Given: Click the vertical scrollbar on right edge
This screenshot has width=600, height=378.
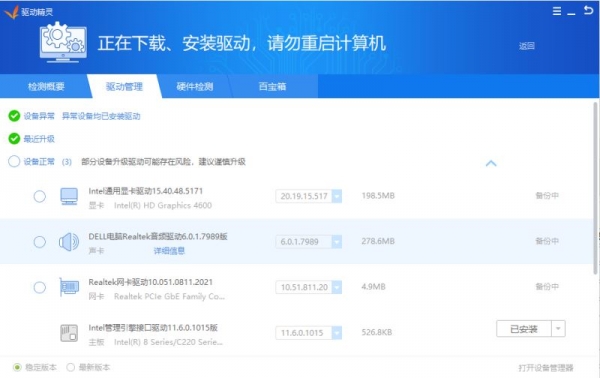Looking at the screenshot, I should click(595, 188).
